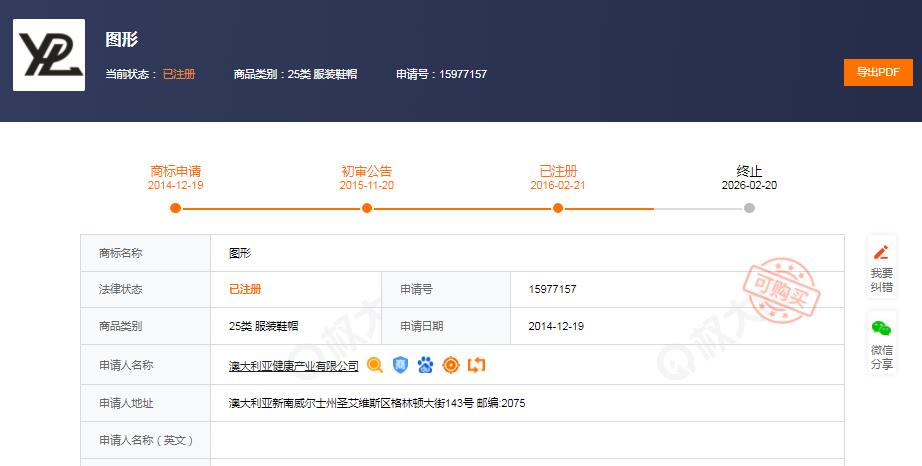Click the 商标申请 timeline date 2014-12-19
922x466 pixels.
[x=175, y=185]
